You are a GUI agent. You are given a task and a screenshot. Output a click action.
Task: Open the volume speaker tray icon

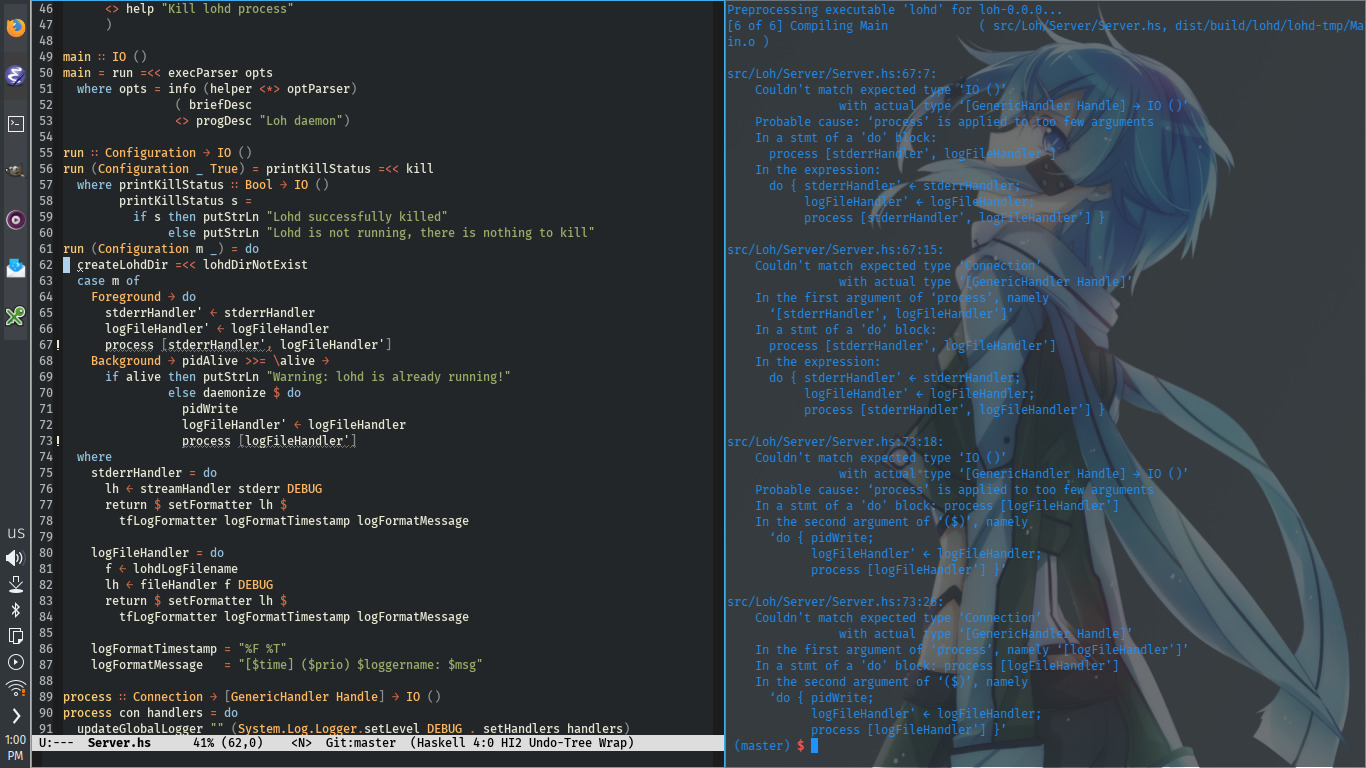[x=16, y=558]
